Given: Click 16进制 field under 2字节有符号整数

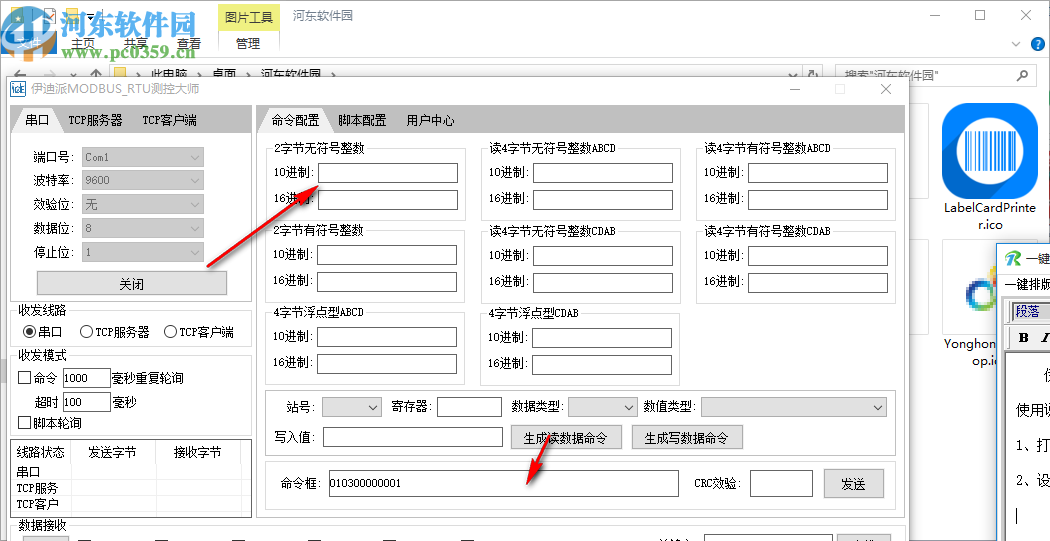Looking at the screenshot, I should pyautogui.click(x=387, y=281).
